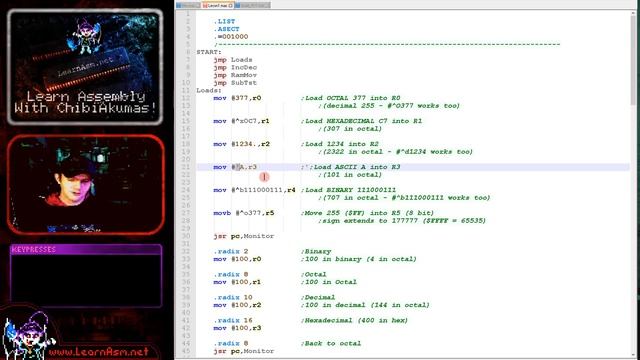Click the 'jmp Loads' instruction
This screenshot has height=360, width=640.
[233, 60]
